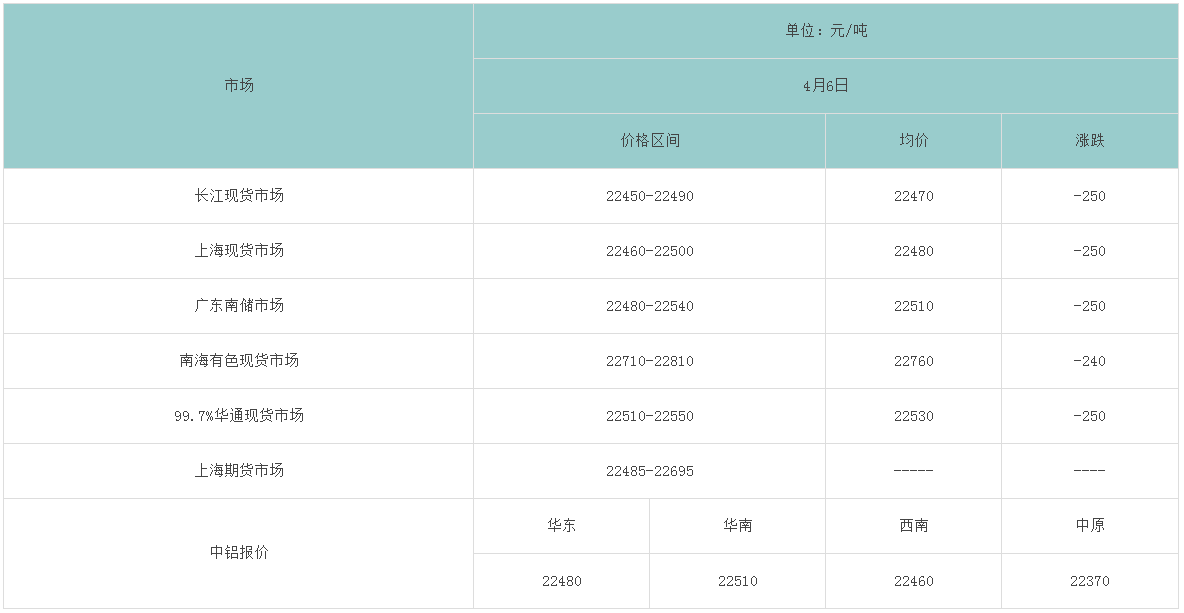Viewport: 1184px width, 613px height.
Task: Select the 上海期货市场 row label
Action: (x=239, y=471)
